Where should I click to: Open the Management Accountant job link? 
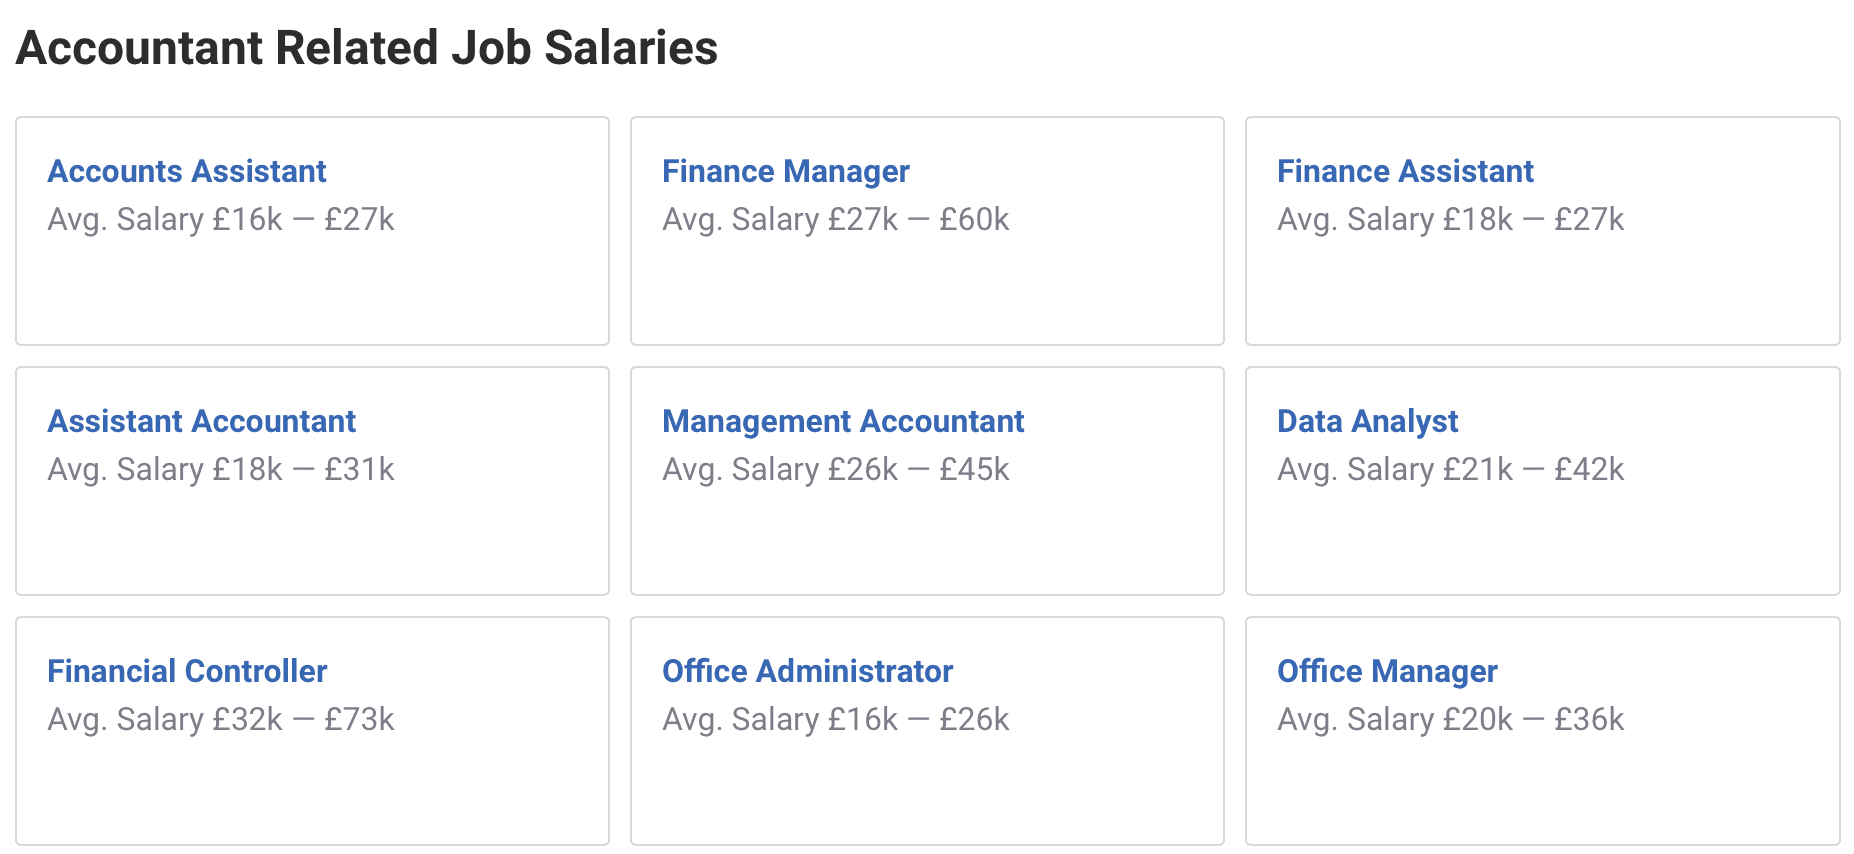click(x=843, y=421)
